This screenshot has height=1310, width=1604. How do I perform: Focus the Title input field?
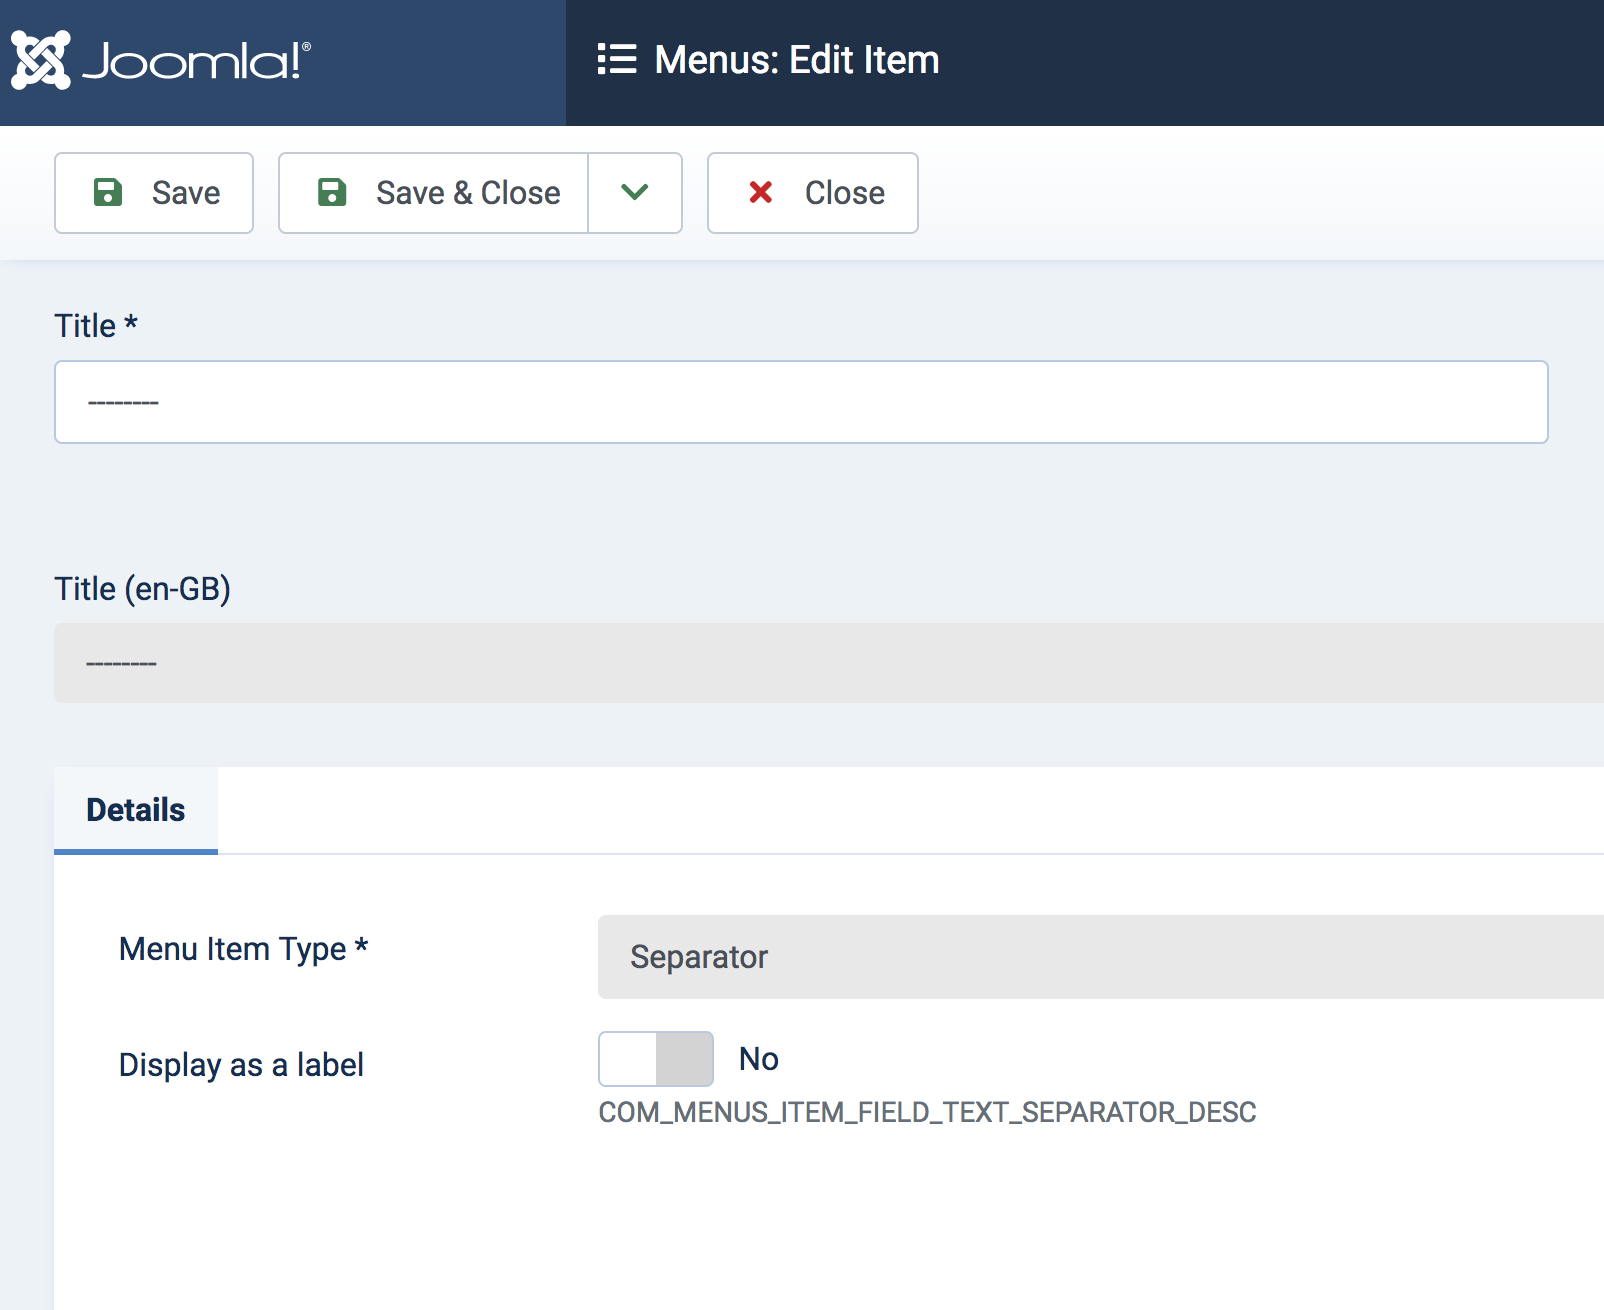(801, 402)
